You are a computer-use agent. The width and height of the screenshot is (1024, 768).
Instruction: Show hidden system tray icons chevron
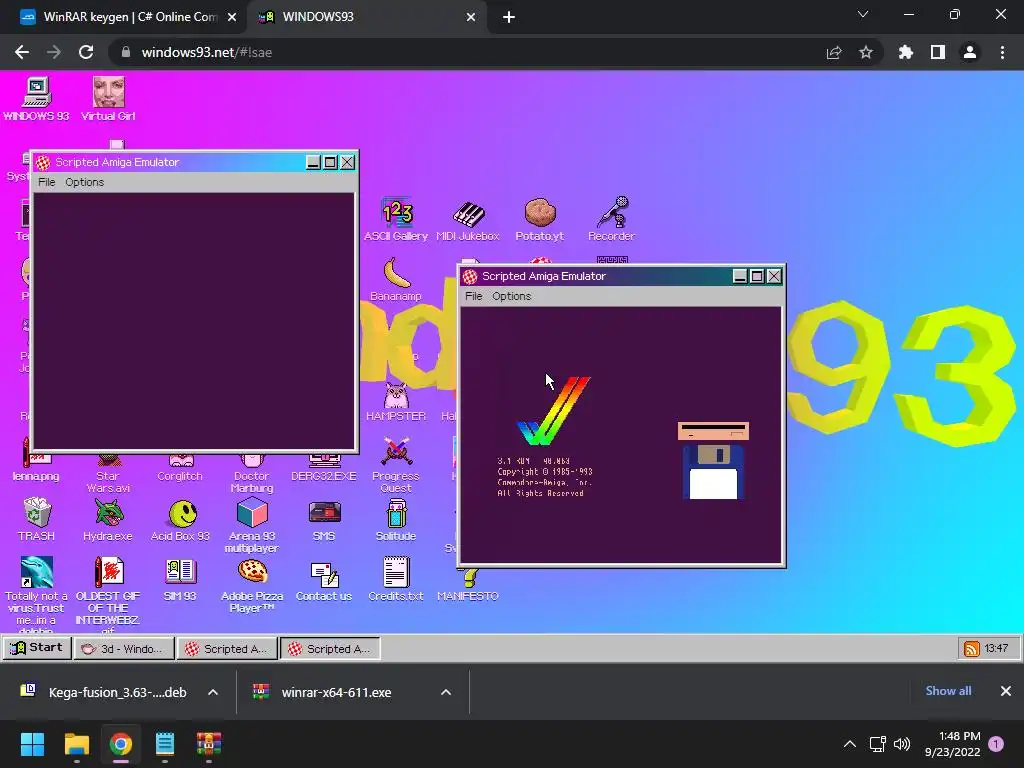pyautogui.click(x=850, y=744)
